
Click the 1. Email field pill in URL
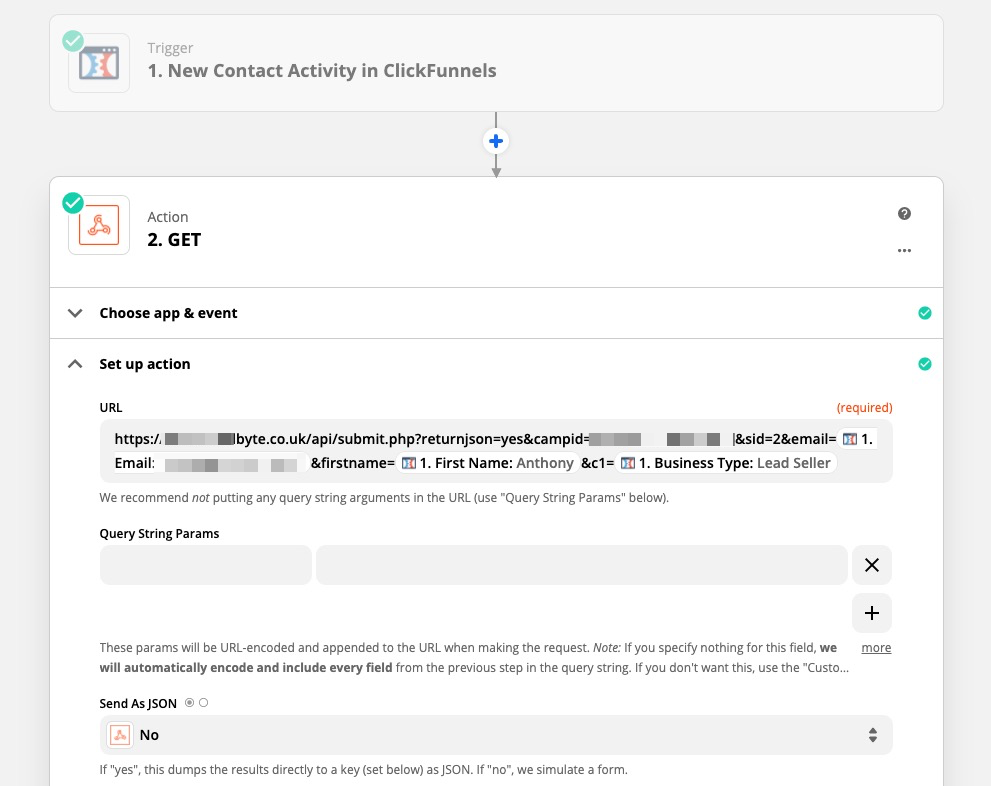[856, 438]
